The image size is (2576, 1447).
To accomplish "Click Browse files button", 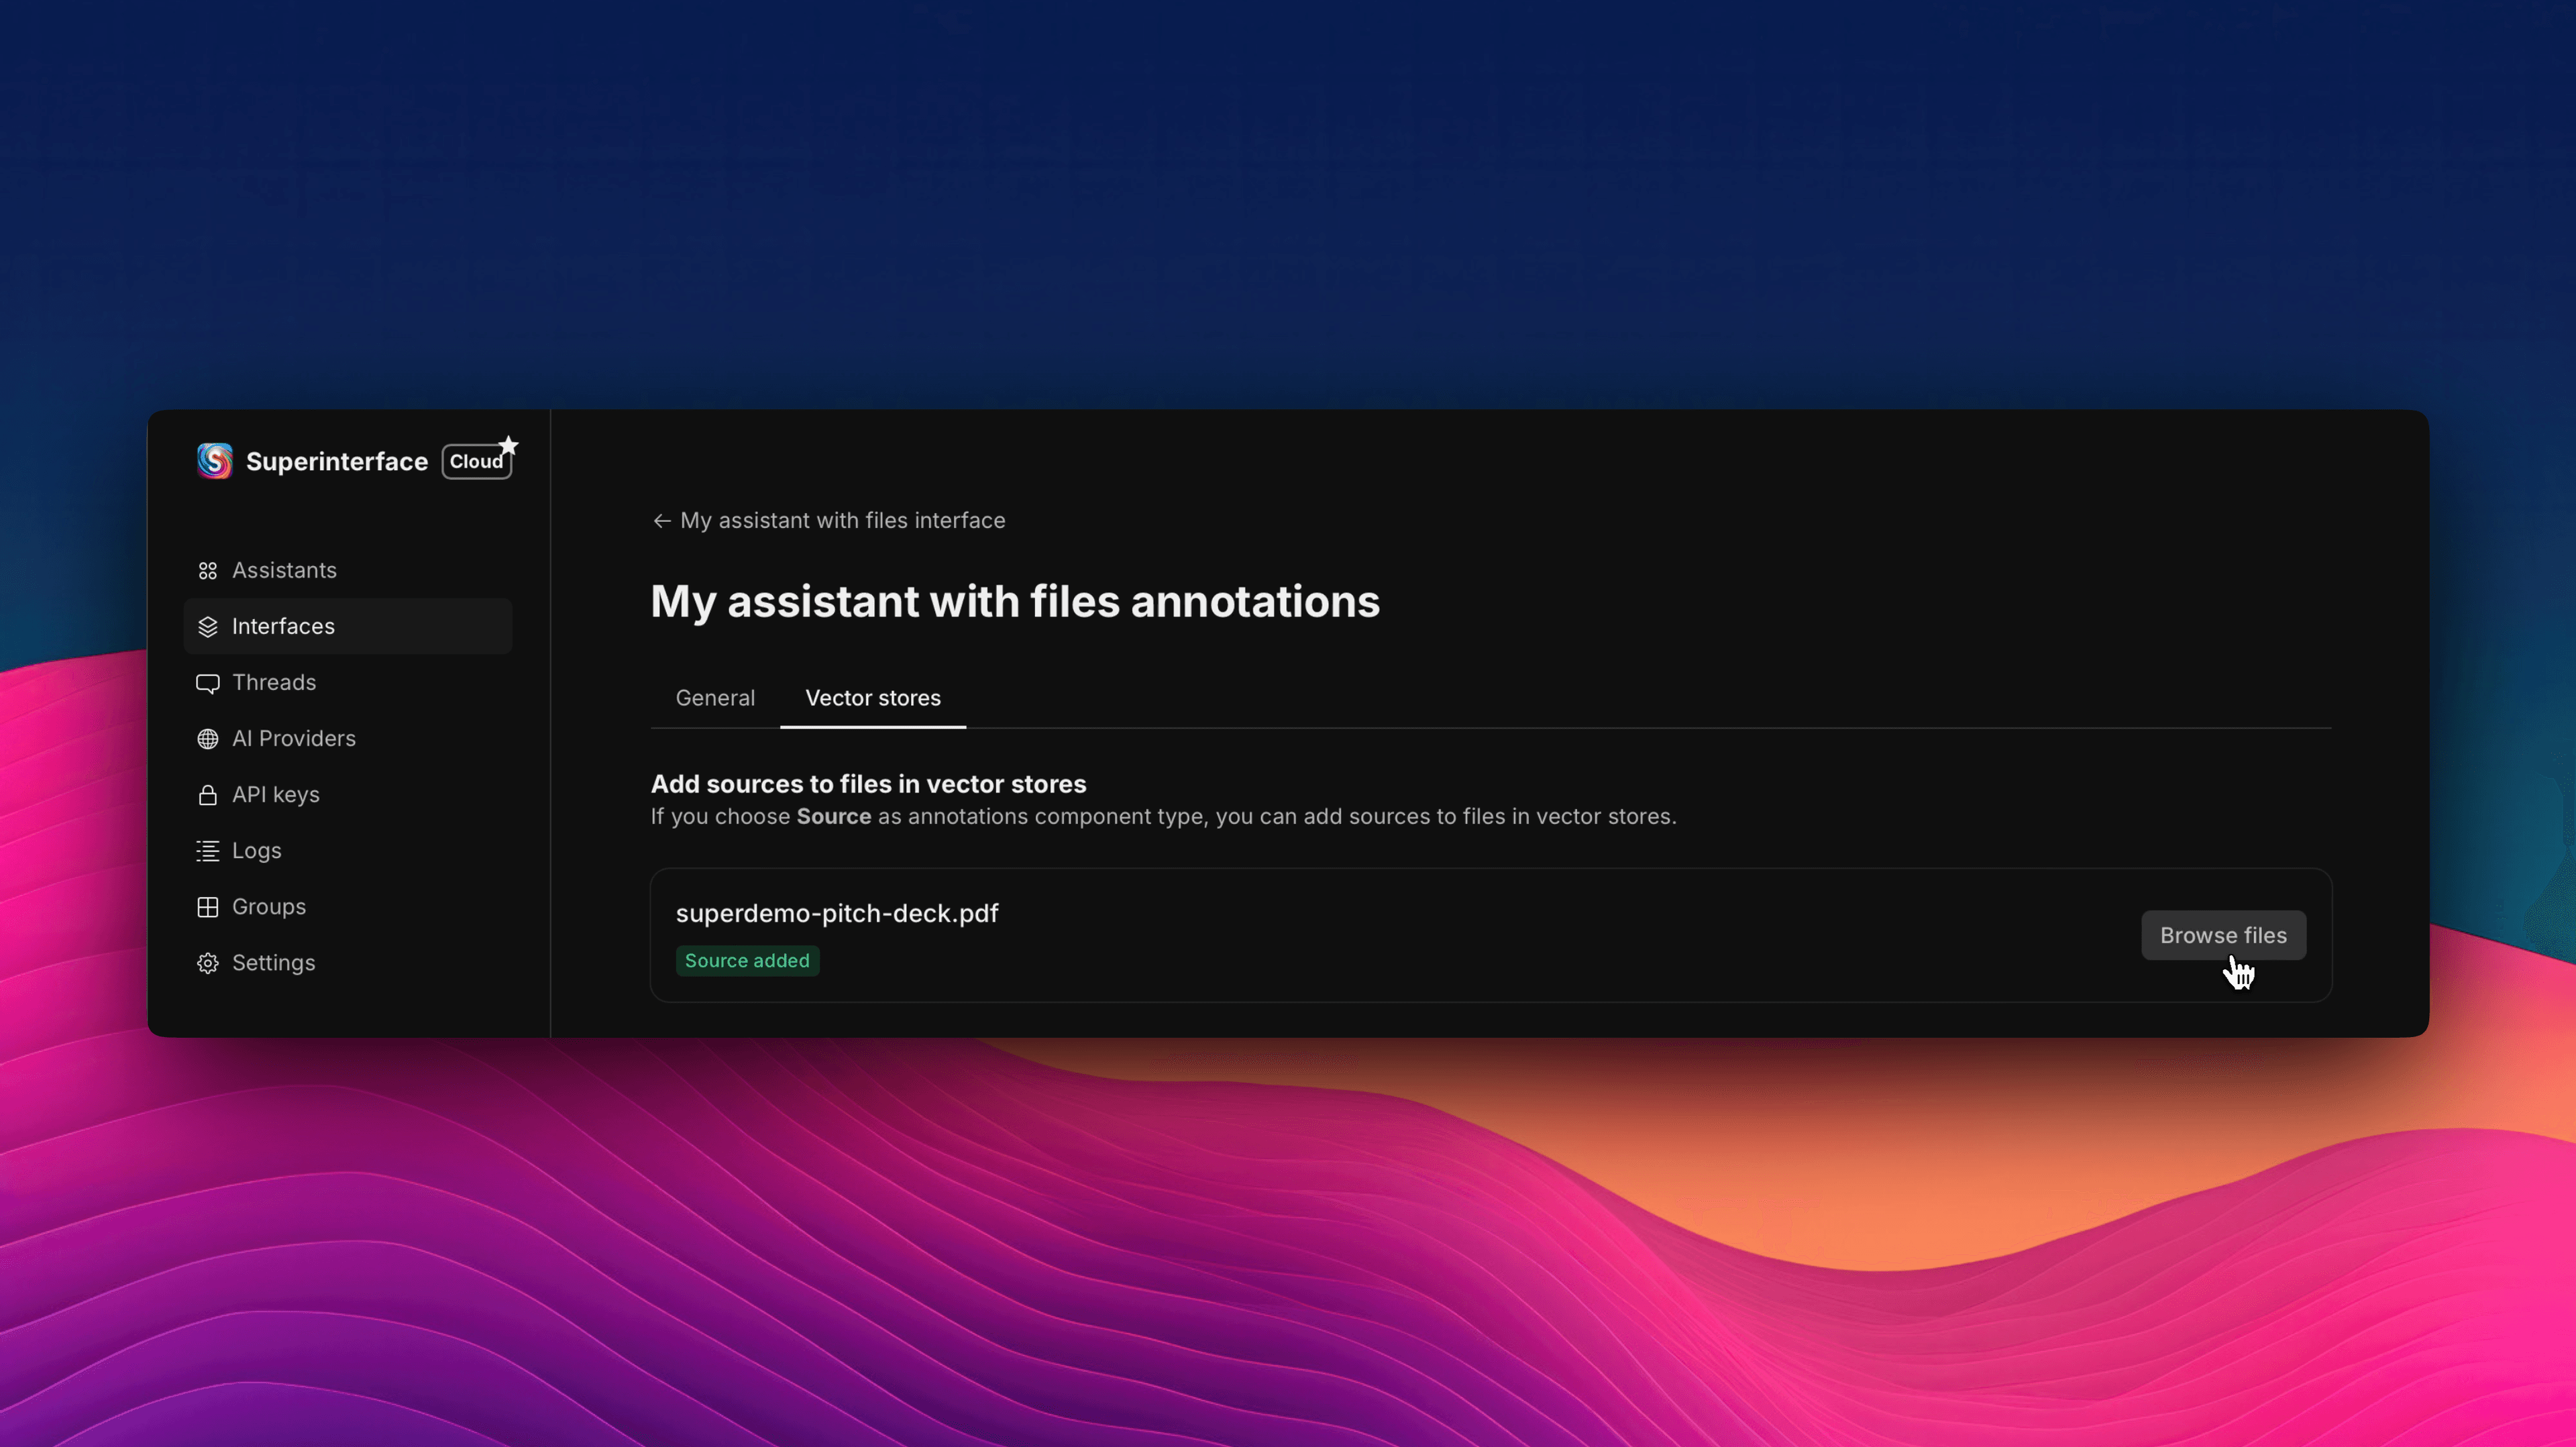I will tap(2222, 934).
